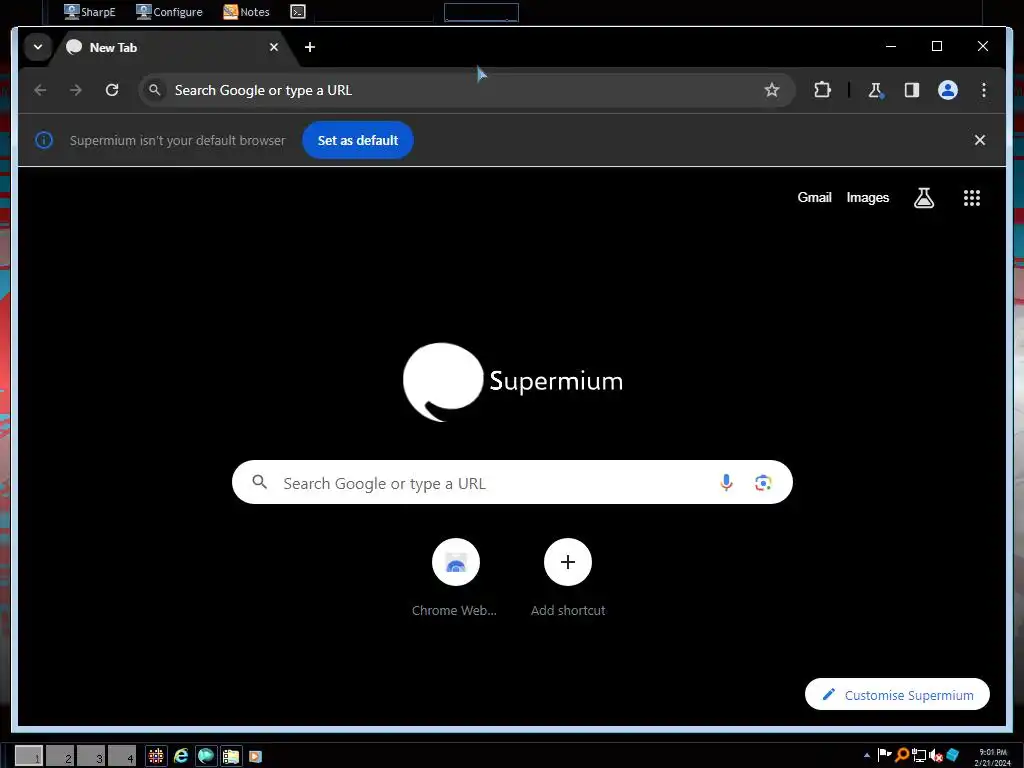Image resolution: width=1024 pixels, height=768 pixels.
Task: Open the tab search dropdown chevron
Action: 38,47
